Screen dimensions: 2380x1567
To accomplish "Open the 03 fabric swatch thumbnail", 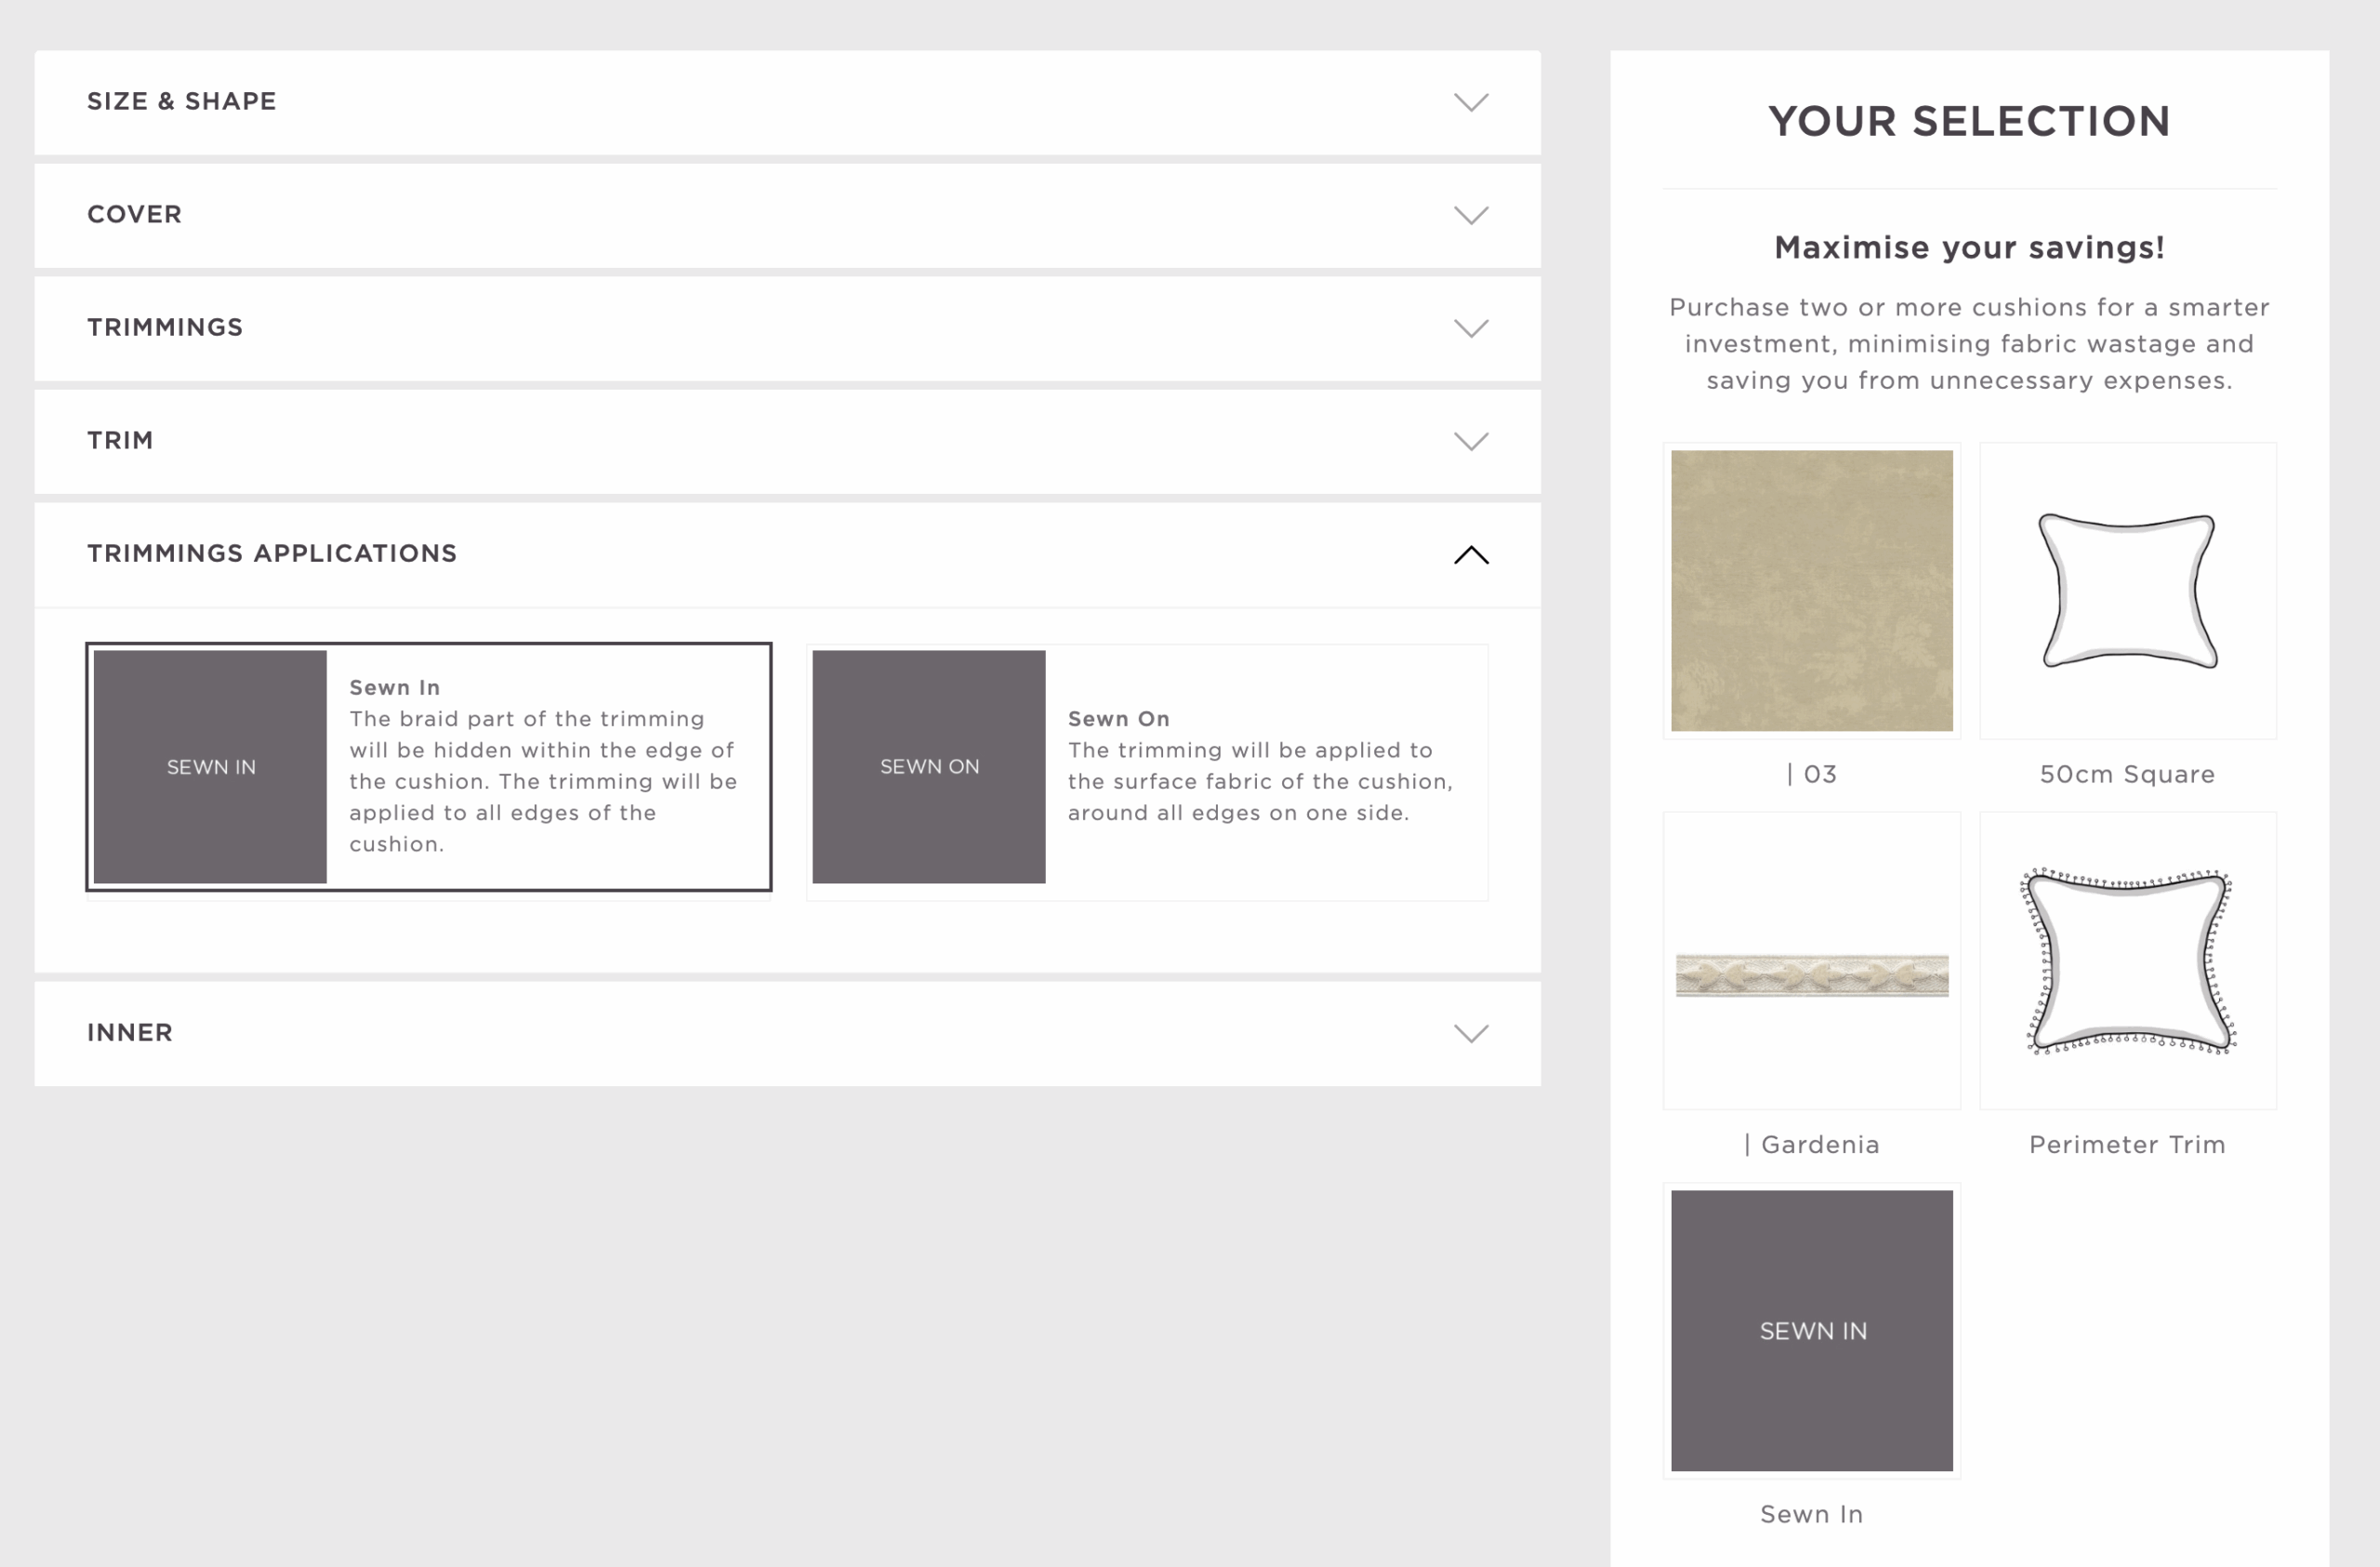I will pyautogui.click(x=1811, y=590).
